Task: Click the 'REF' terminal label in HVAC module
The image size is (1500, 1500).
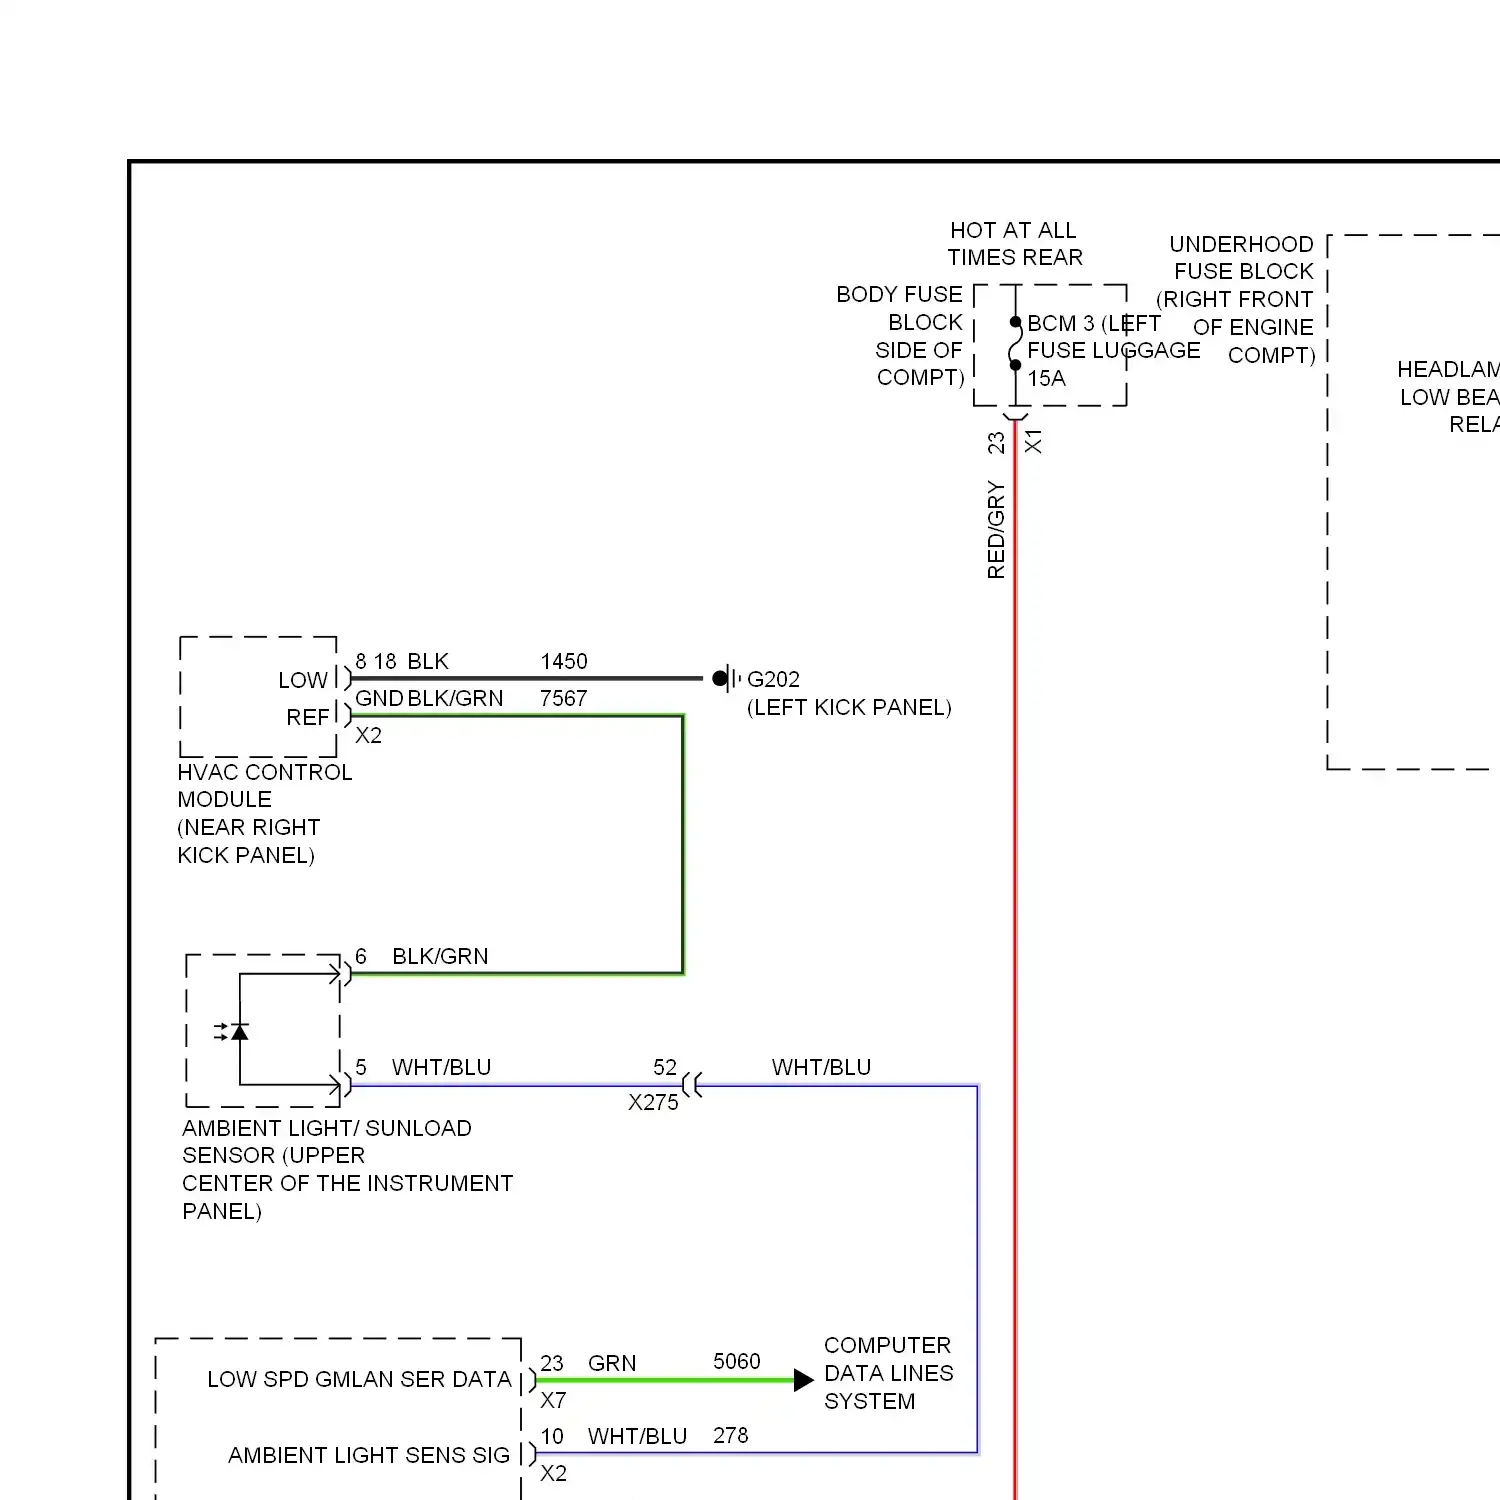Action: [x=307, y=717]
